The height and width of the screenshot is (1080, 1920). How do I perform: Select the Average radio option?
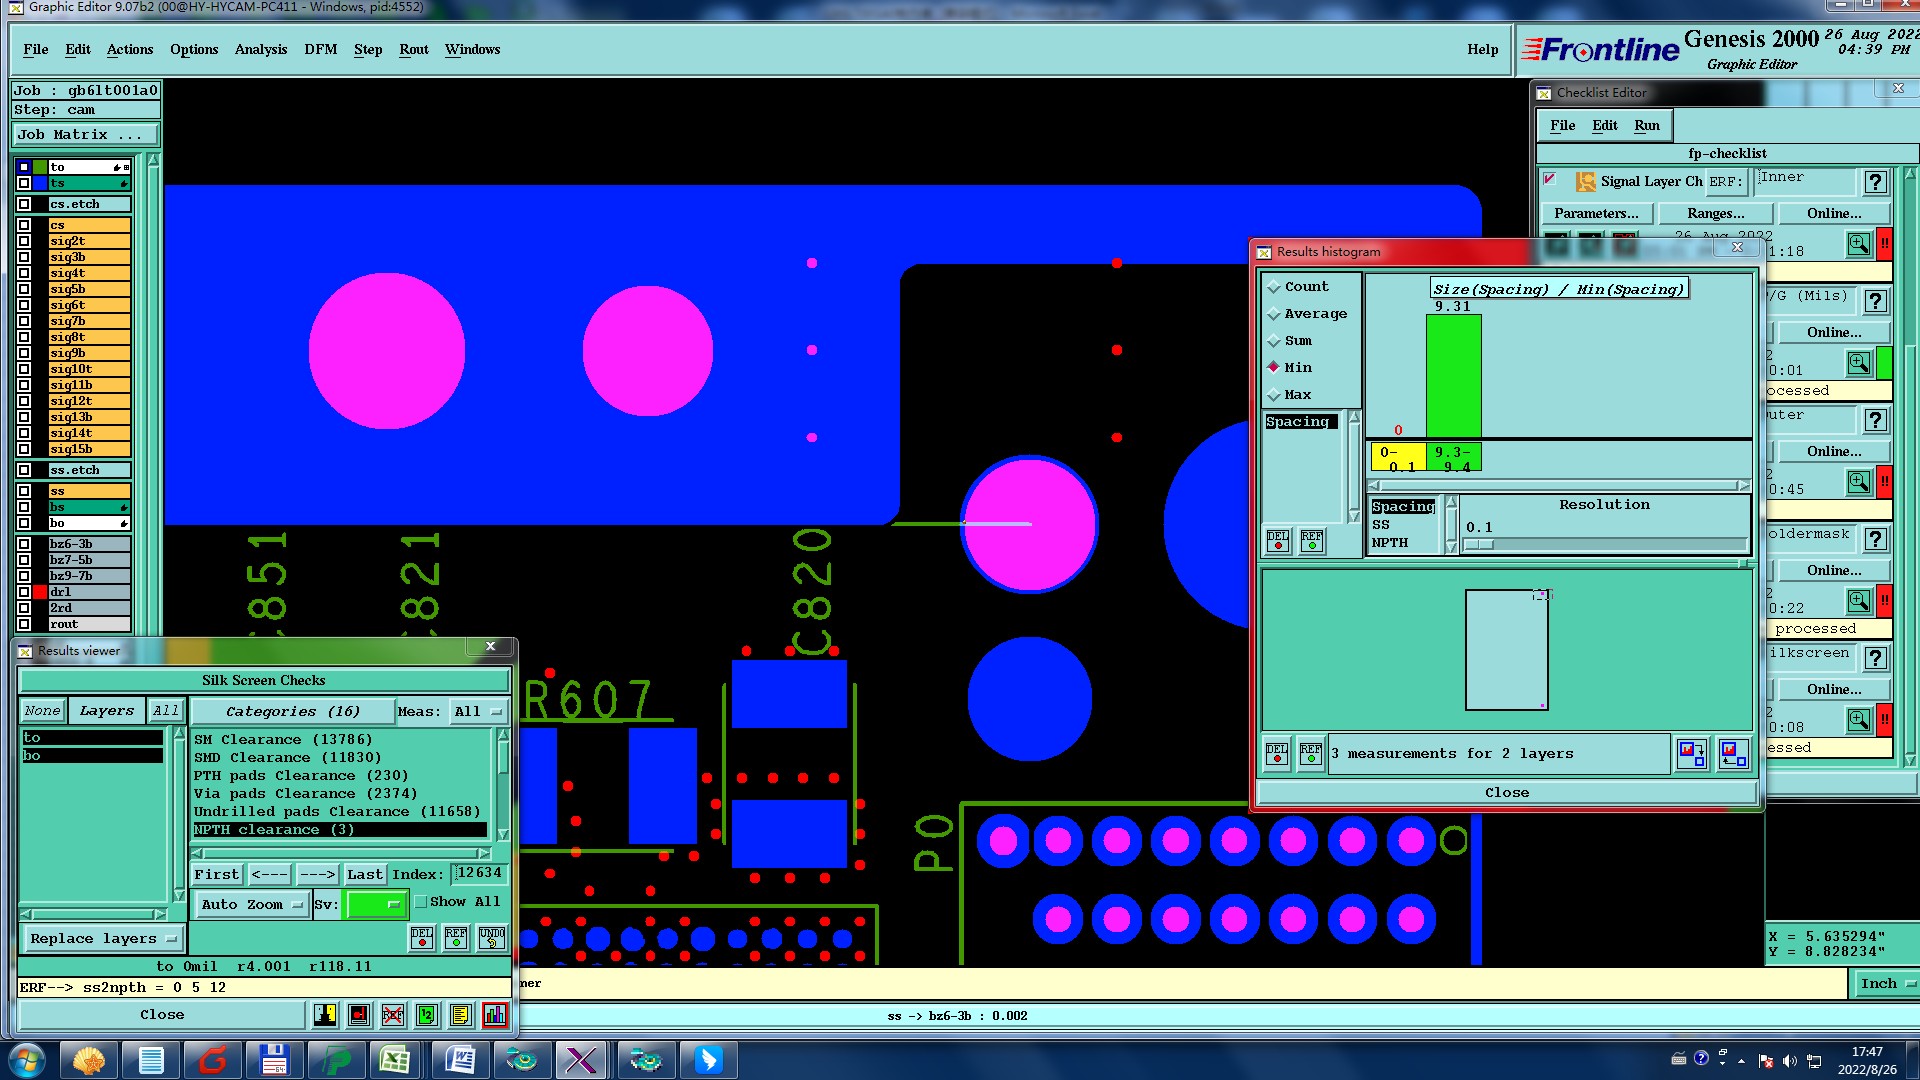point(1274,314)
